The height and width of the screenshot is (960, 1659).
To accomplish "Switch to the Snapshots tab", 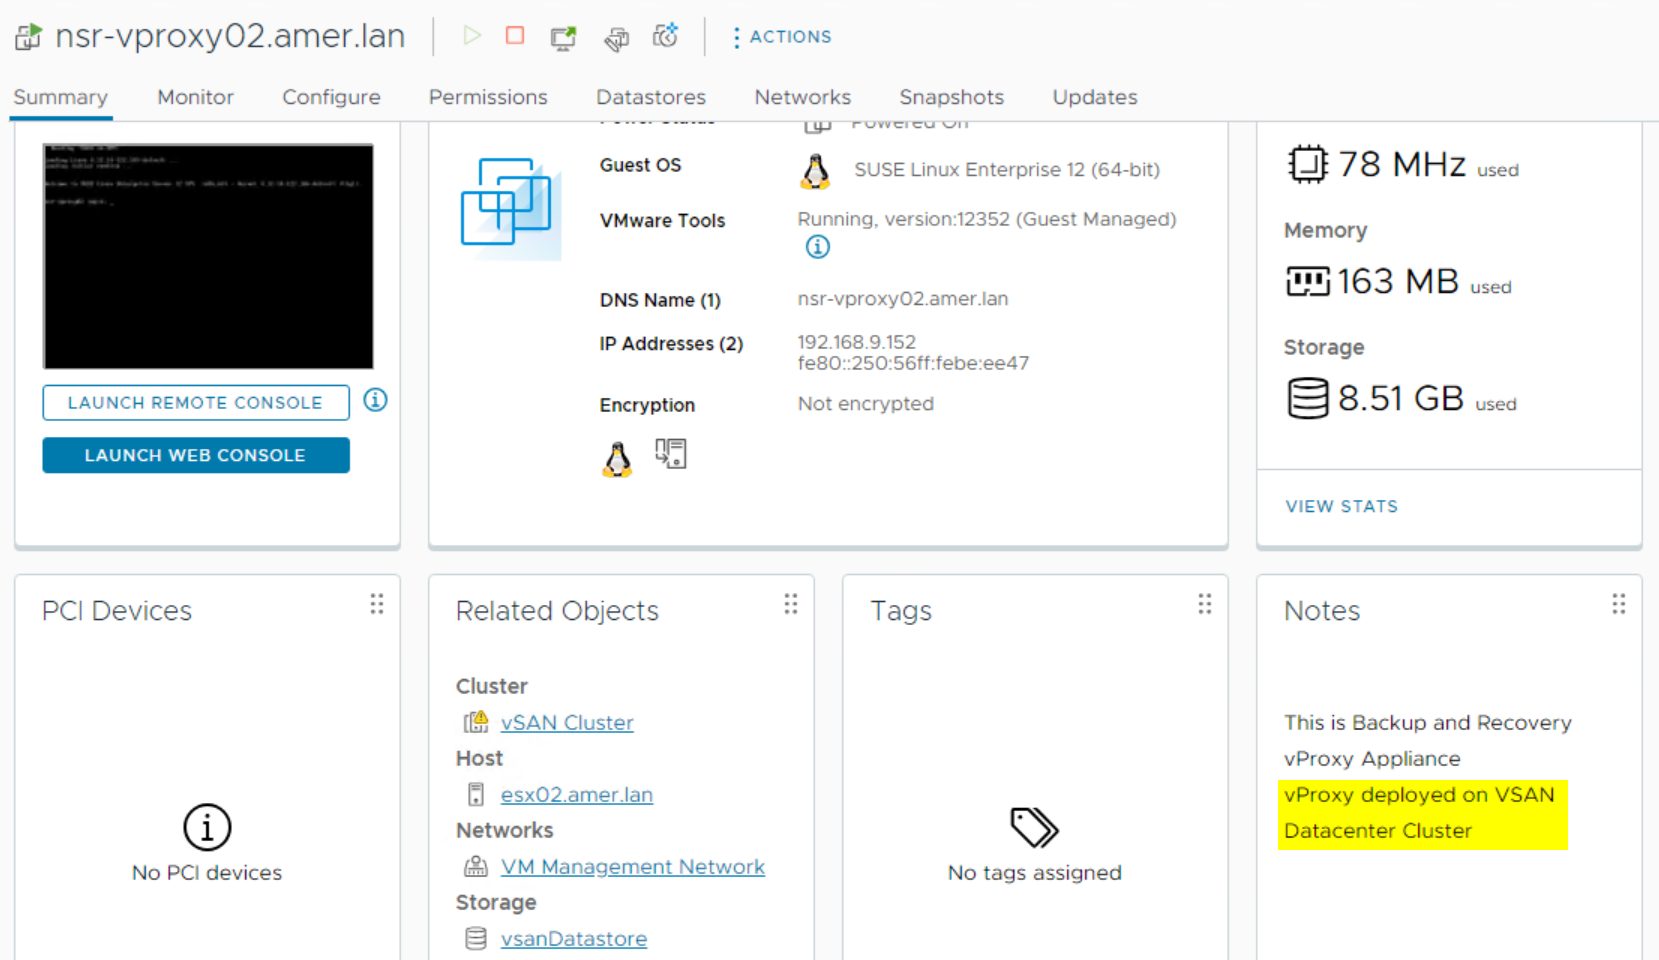I will pyautogui.click(x=951, y=97).
